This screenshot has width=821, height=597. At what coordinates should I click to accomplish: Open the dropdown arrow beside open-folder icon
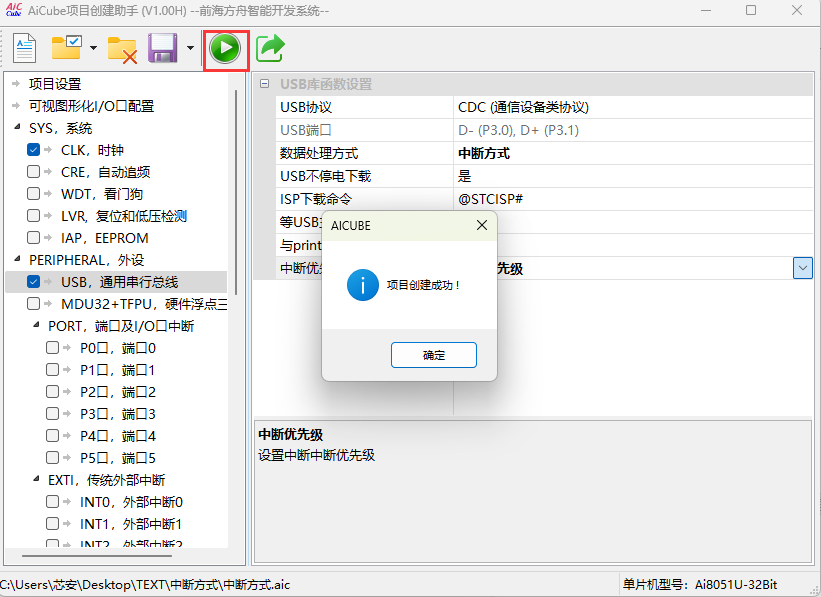tap(93, 48)
